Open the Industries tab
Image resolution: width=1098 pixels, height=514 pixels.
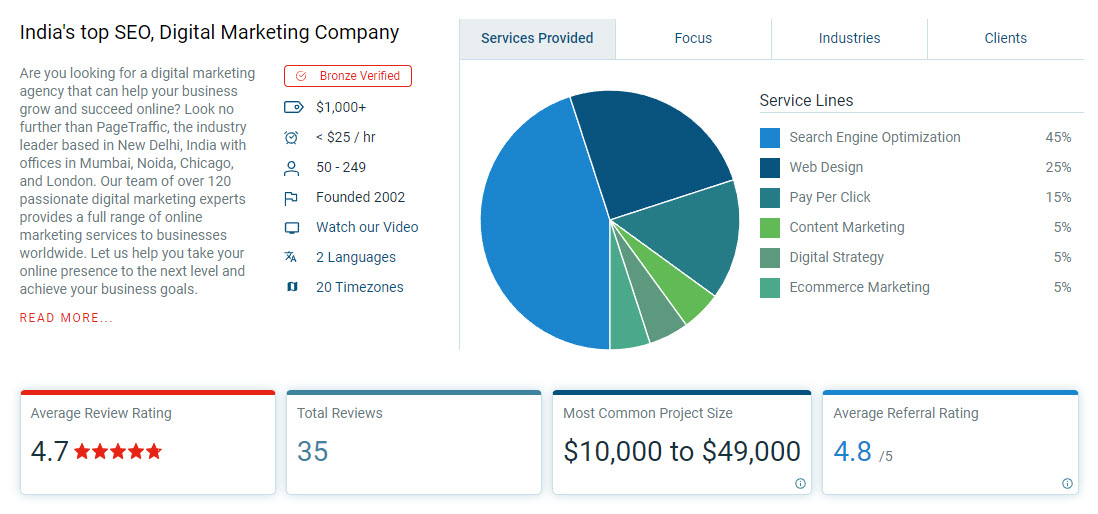(849, 38)
